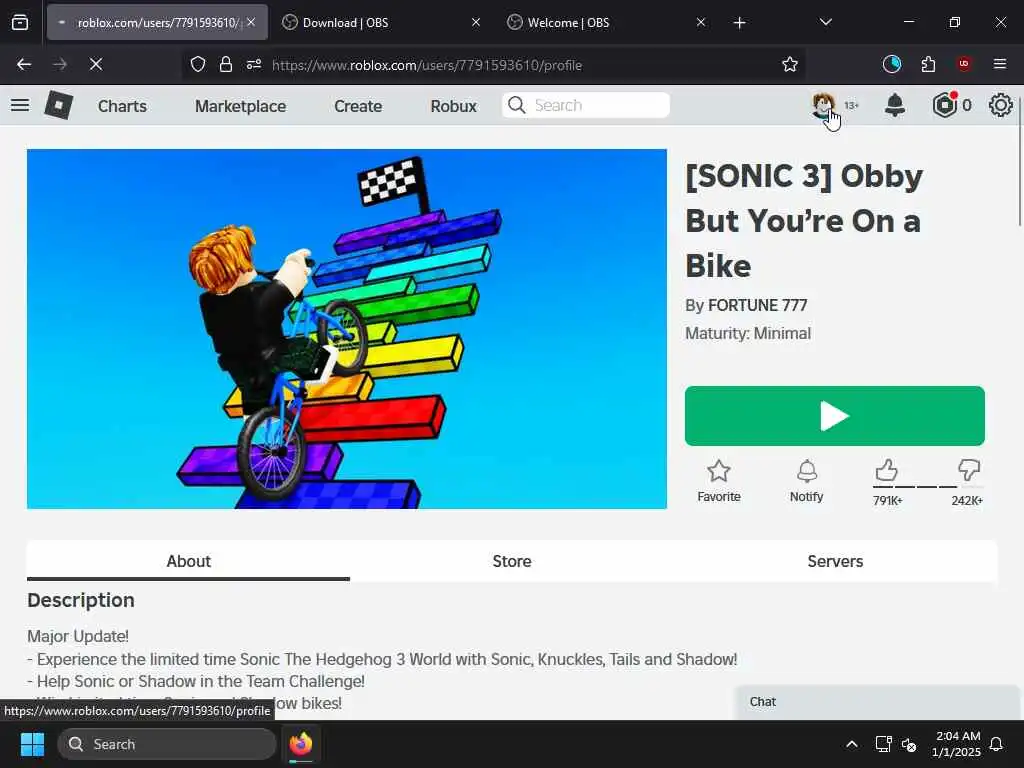The image size is (1024, 768).
Task: Open the Roblox hamburger navigation menu
Action: pyautogui.click(x=20, y=105)
